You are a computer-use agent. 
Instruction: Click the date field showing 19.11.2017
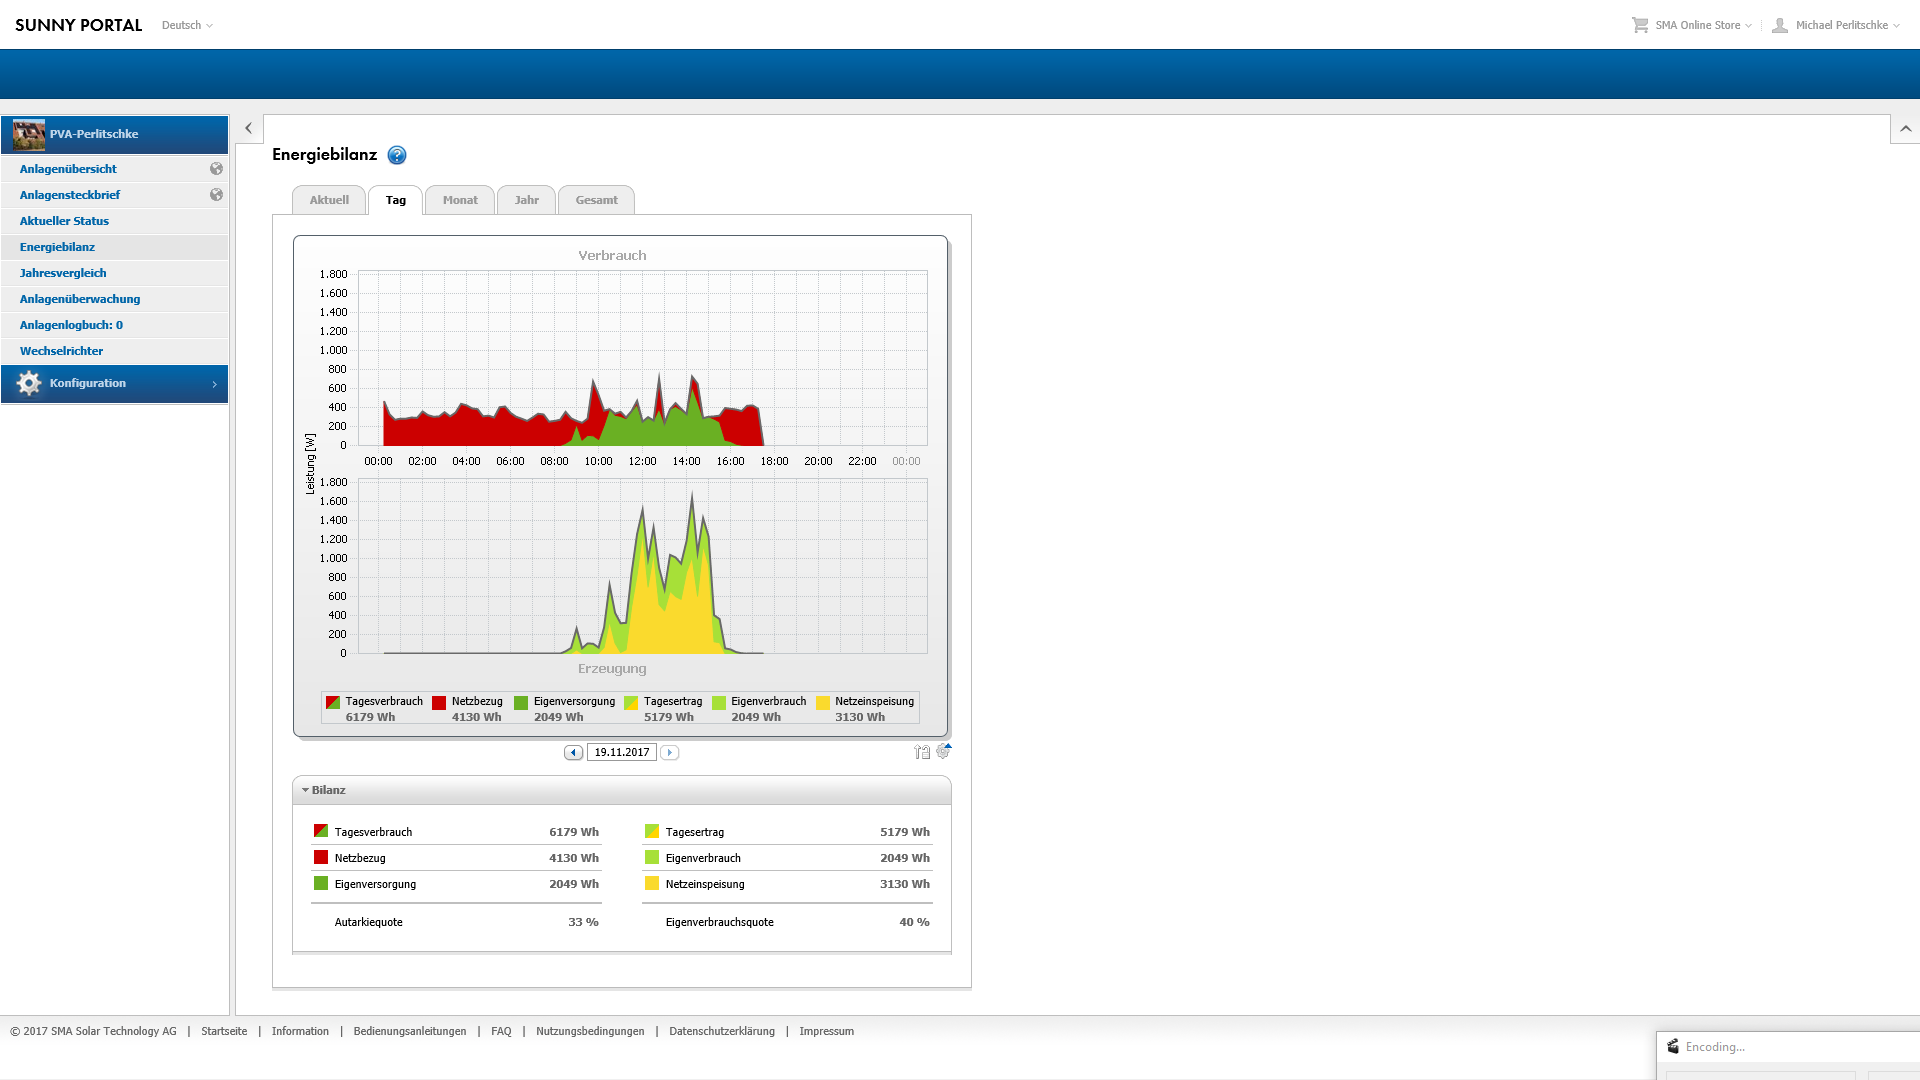[x=621, y=752]
